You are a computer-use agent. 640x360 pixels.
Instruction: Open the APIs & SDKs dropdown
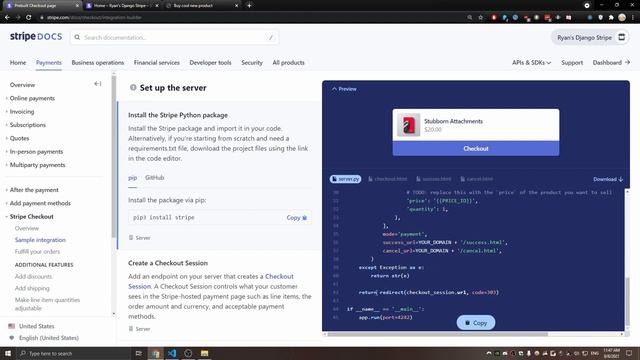(x=531, y=62)
